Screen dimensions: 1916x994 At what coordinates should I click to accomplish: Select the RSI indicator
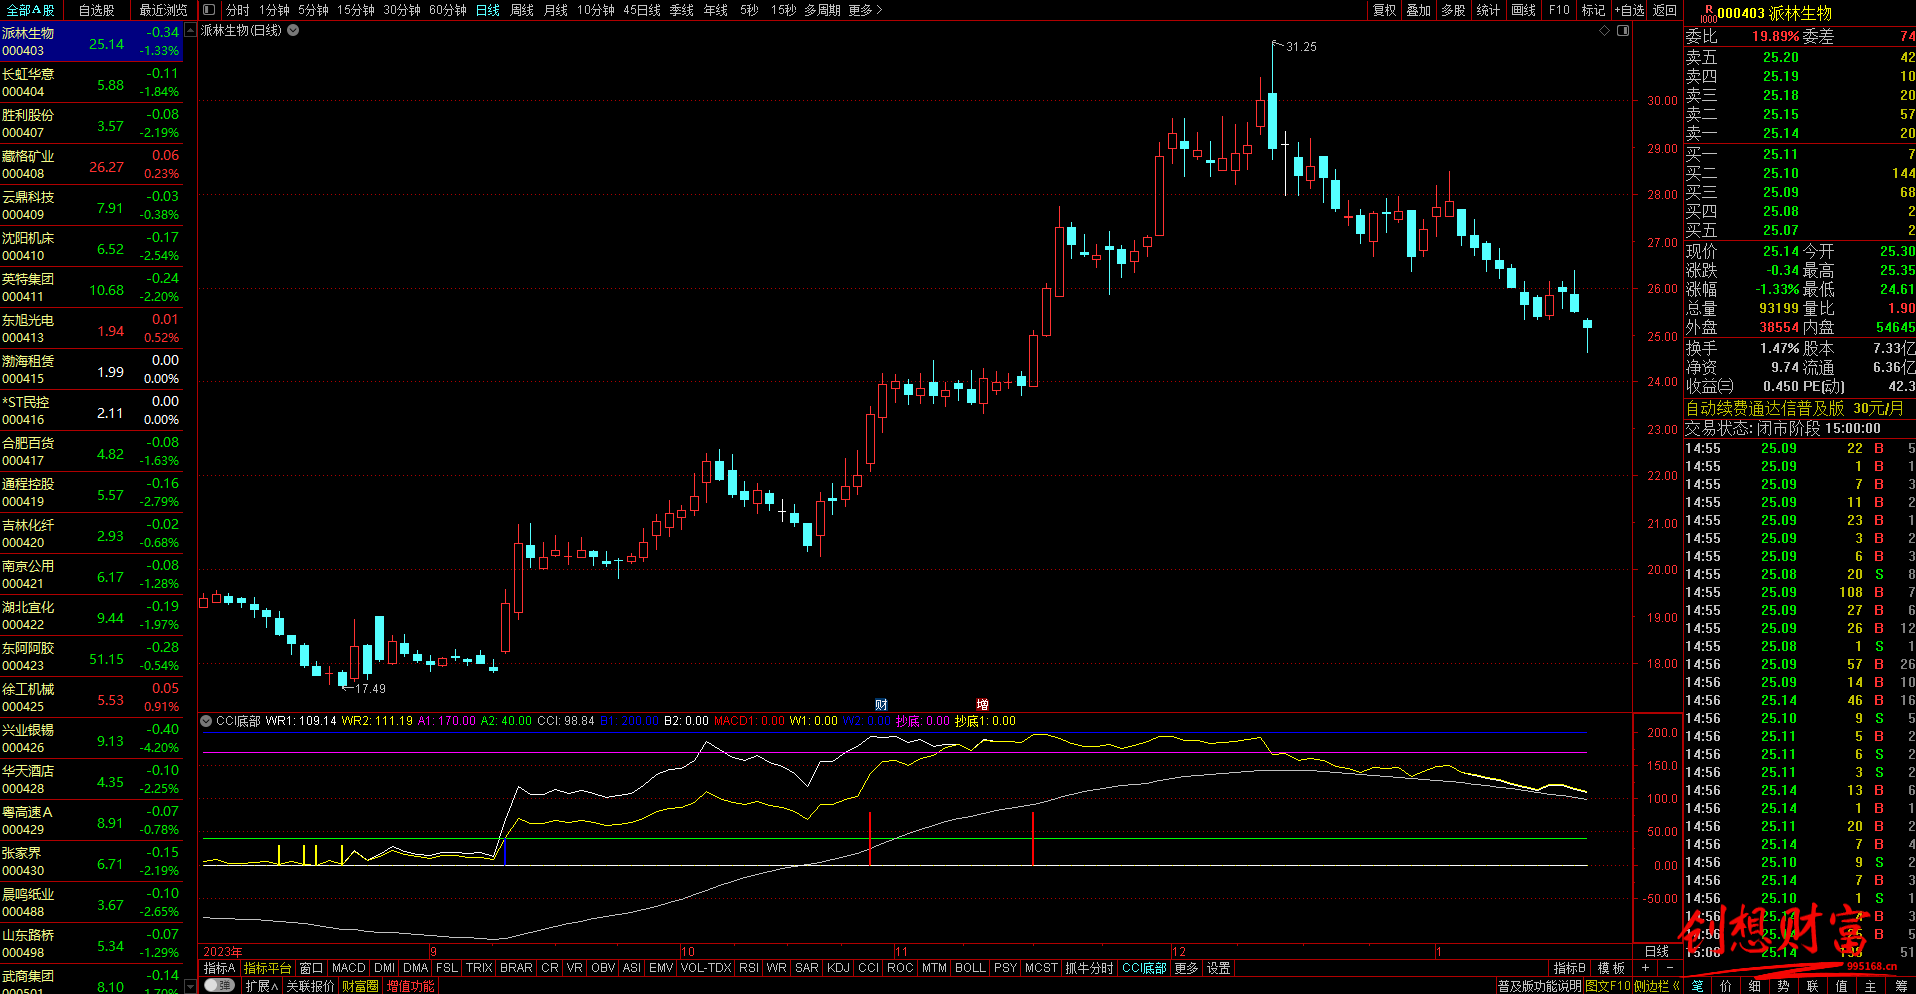[x=749, y=968]
